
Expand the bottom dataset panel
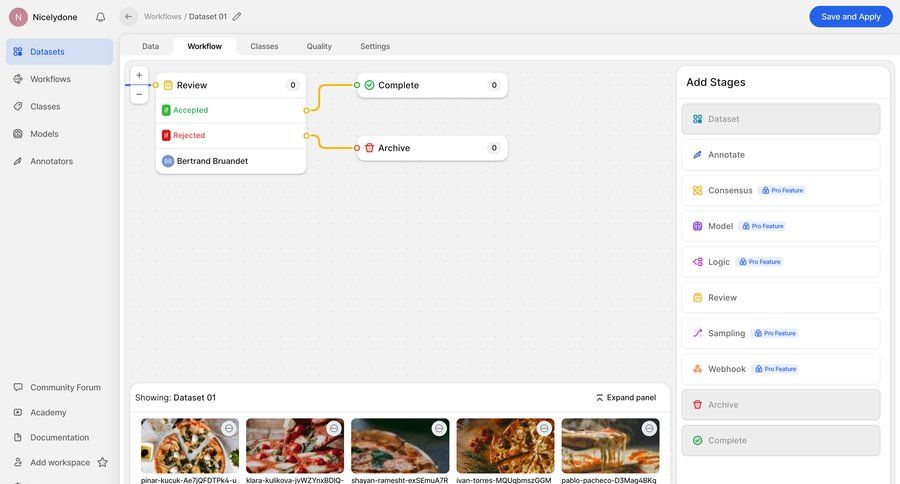[x=626, y=398]
